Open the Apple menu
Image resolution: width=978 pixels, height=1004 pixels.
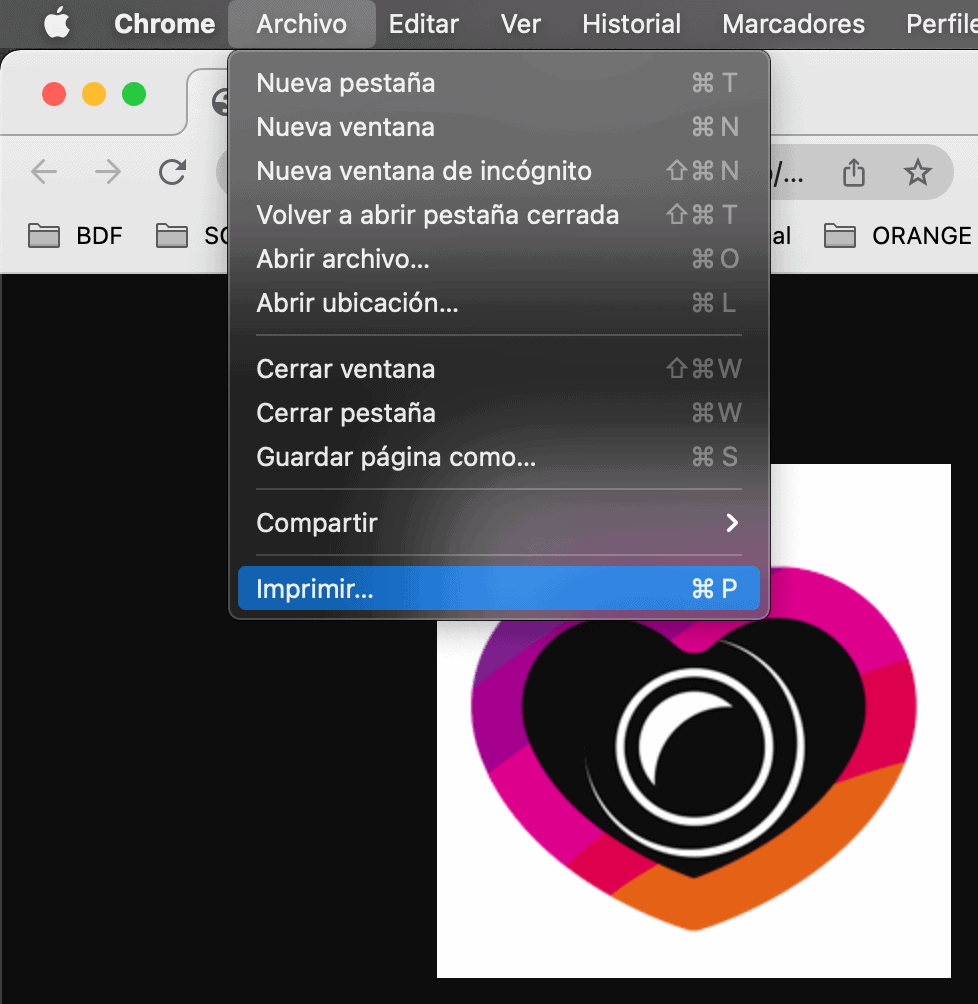(57, 24)
